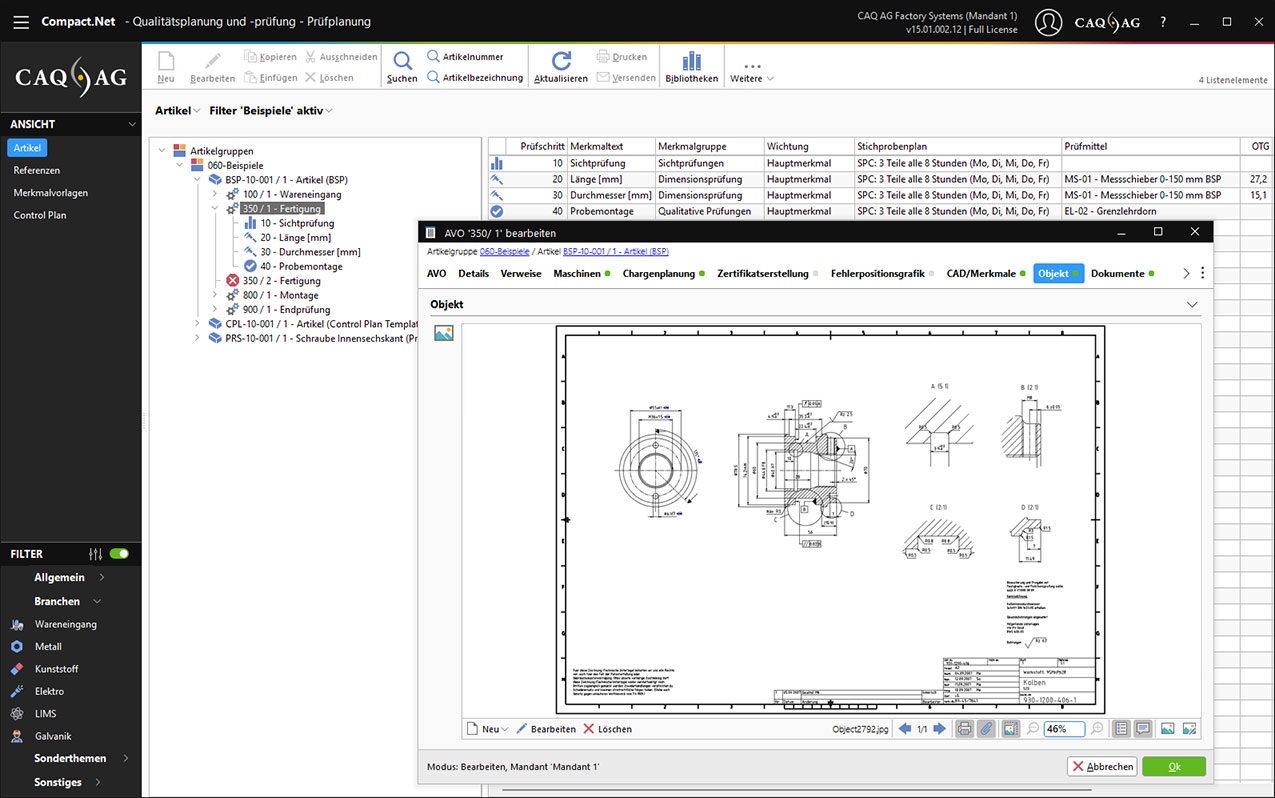Viewport: 1275px width, 798px height.
Task: Open the 060-Beispiele breadcrumb link
Action: click(x=503, y=252)
